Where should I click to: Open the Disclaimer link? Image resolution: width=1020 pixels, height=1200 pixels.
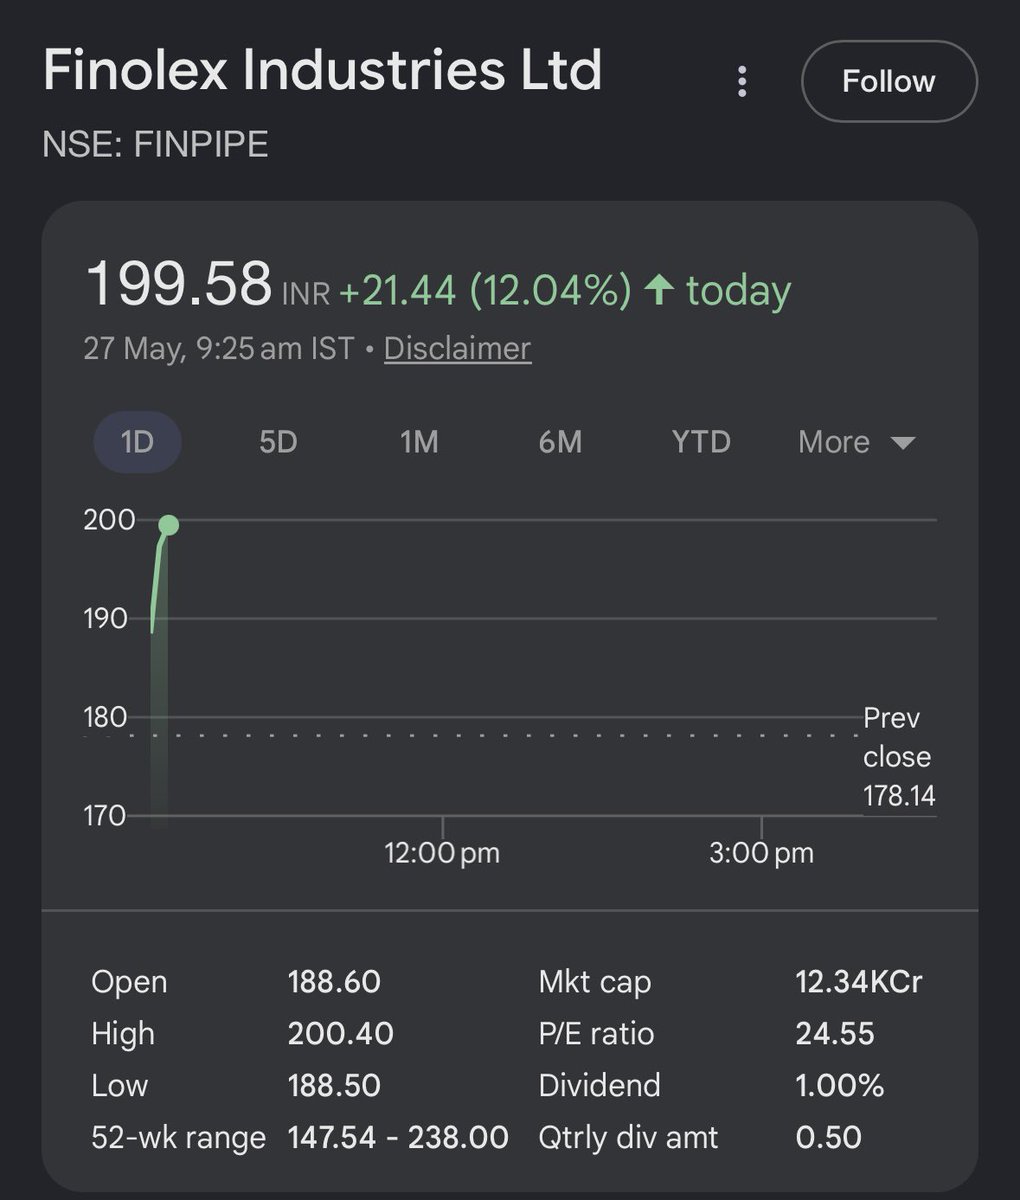(x=457, y=348)
